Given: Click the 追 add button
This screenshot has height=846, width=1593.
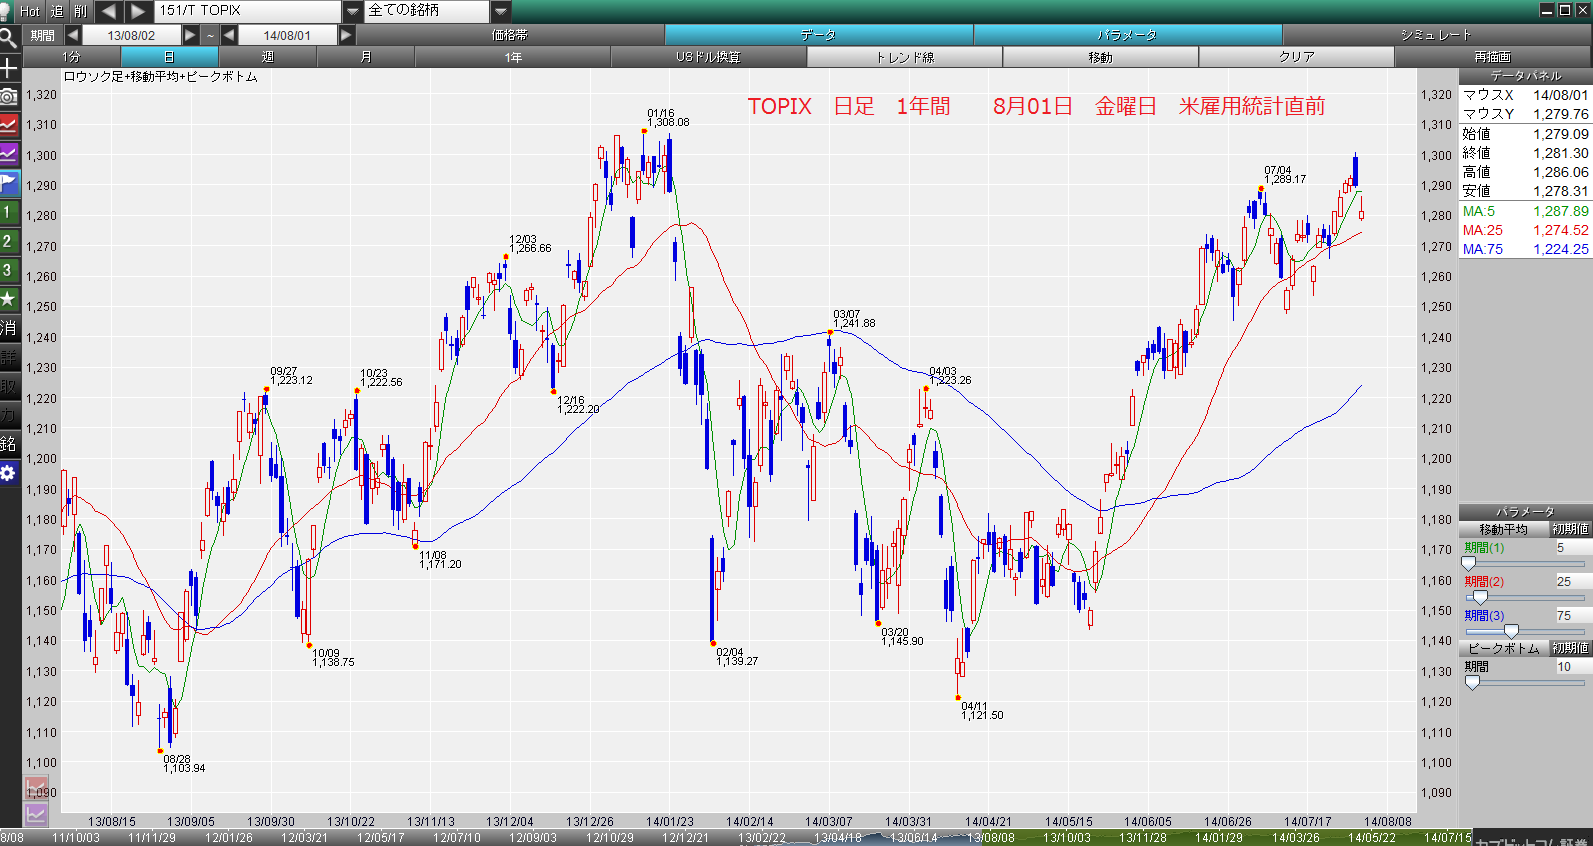Looking at the screenshot, I should click(57, 11).
